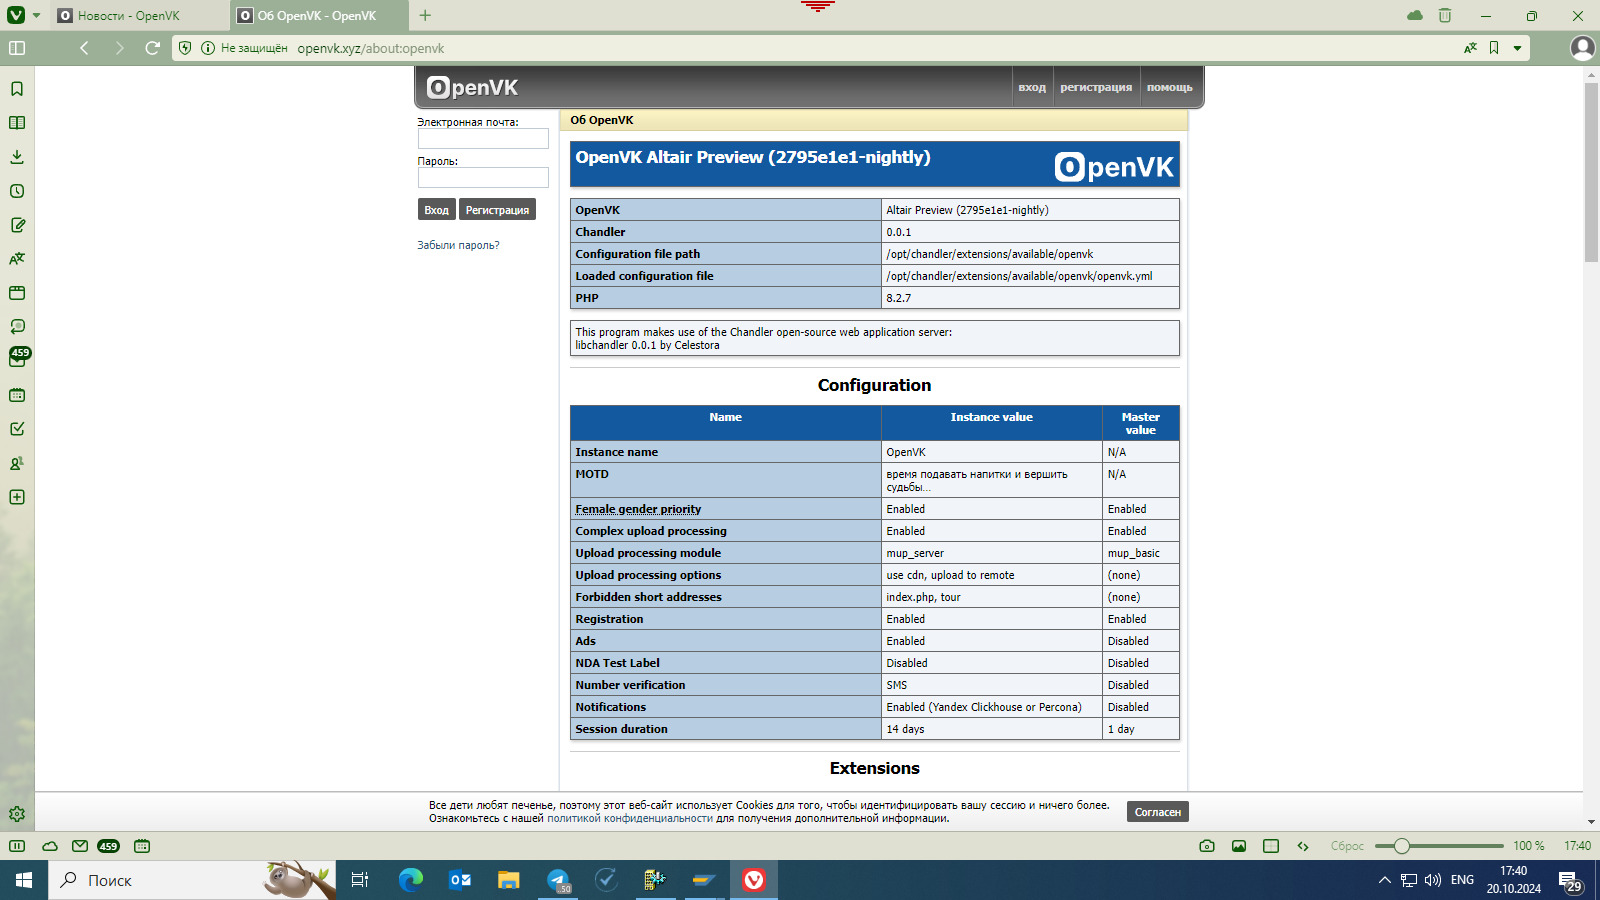Open вход in the OpenVK header

(x=1032, y=88)
